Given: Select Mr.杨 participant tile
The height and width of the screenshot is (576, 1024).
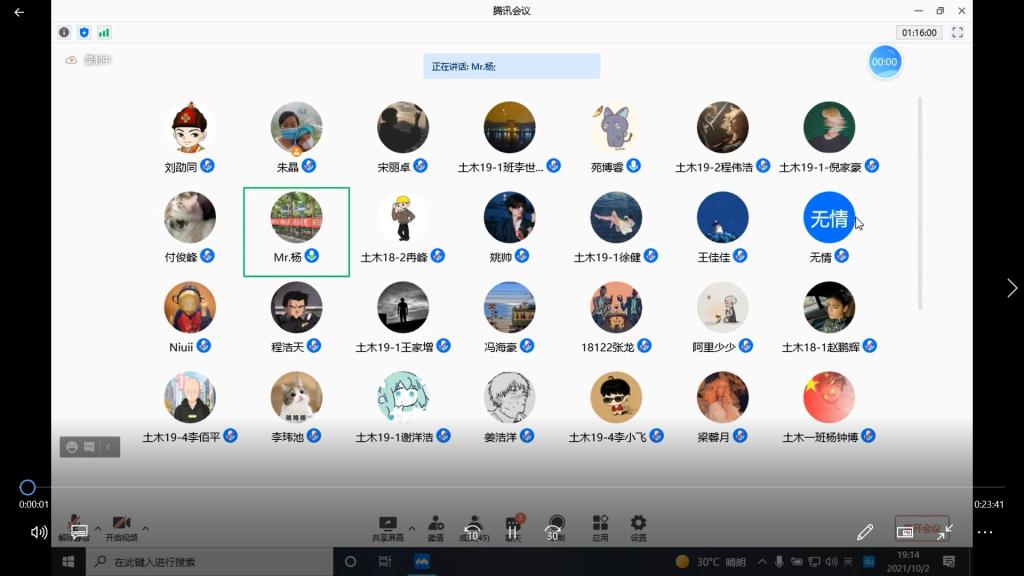Looking at the screenshot, I should pyautogui.click(x=296, y=231).
